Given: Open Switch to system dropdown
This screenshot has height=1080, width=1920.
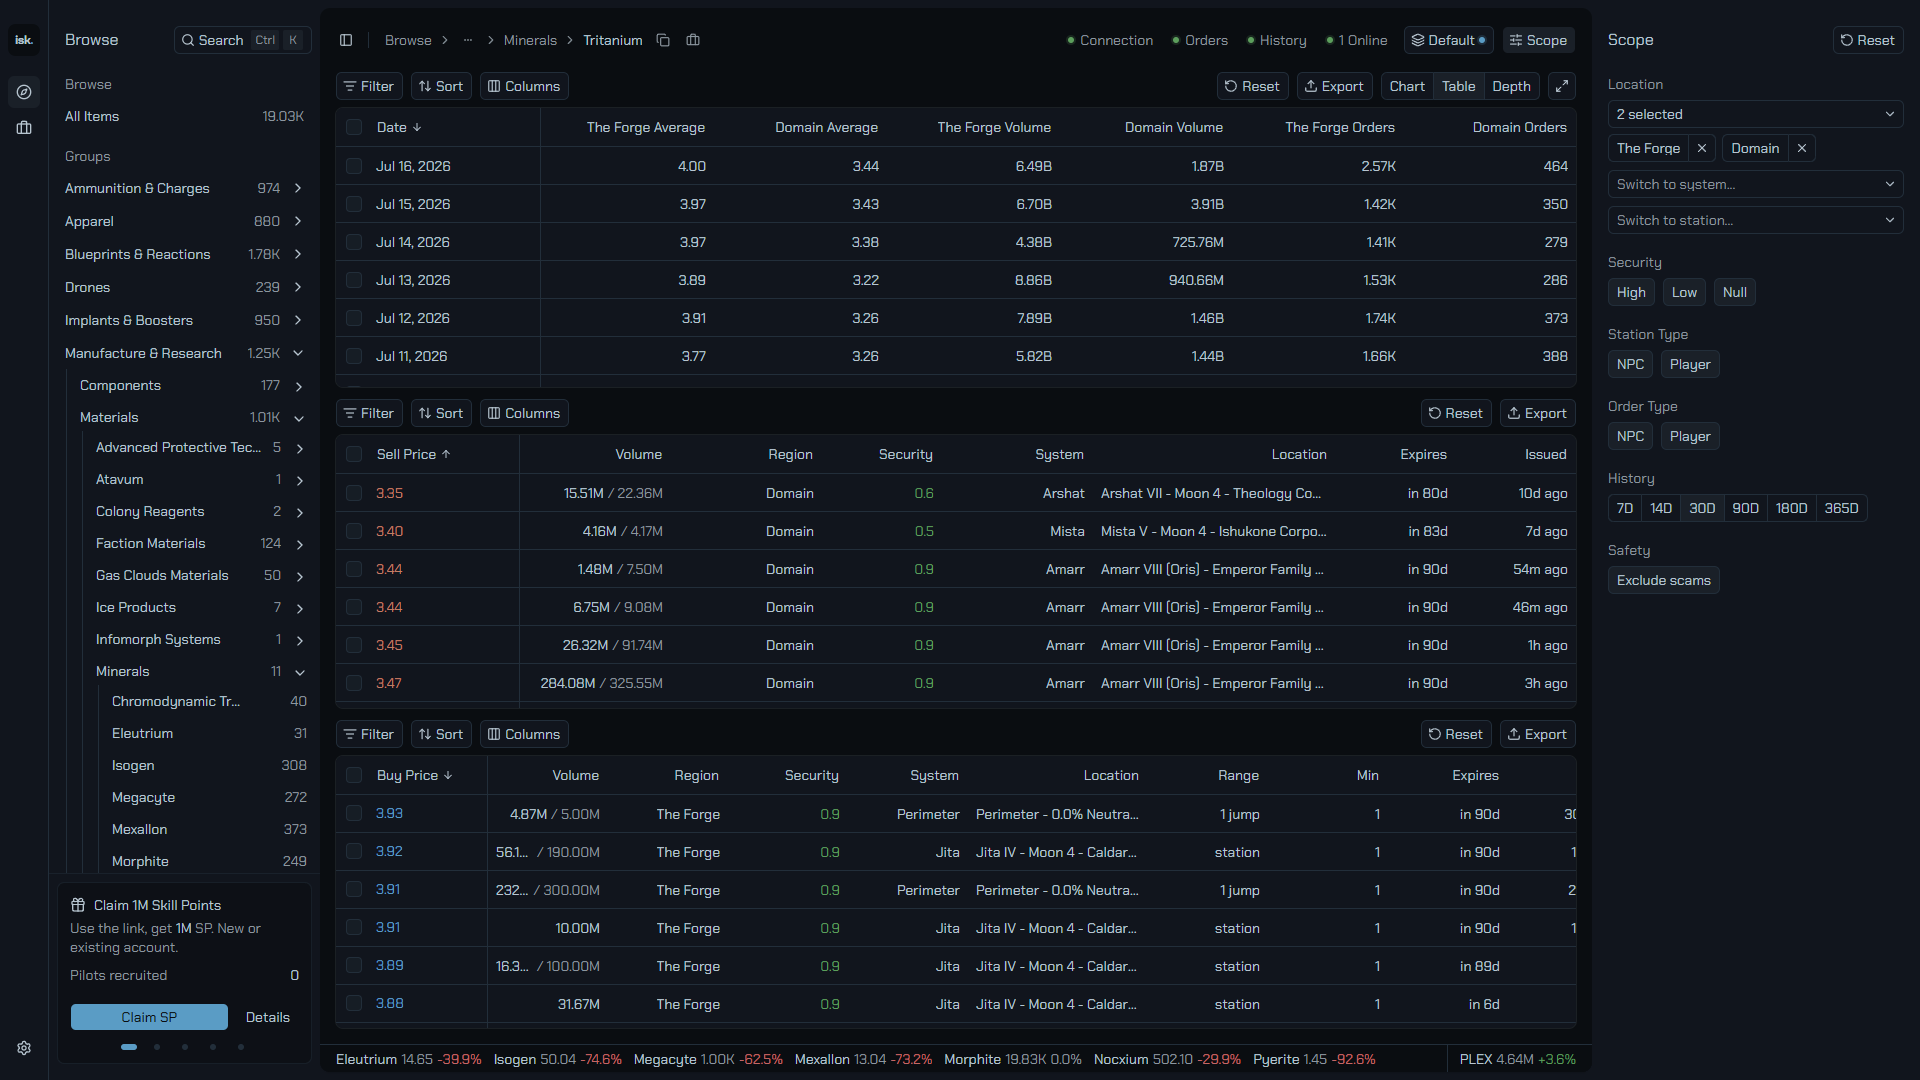Looking at the screenshot, I should click(1755, 184).
